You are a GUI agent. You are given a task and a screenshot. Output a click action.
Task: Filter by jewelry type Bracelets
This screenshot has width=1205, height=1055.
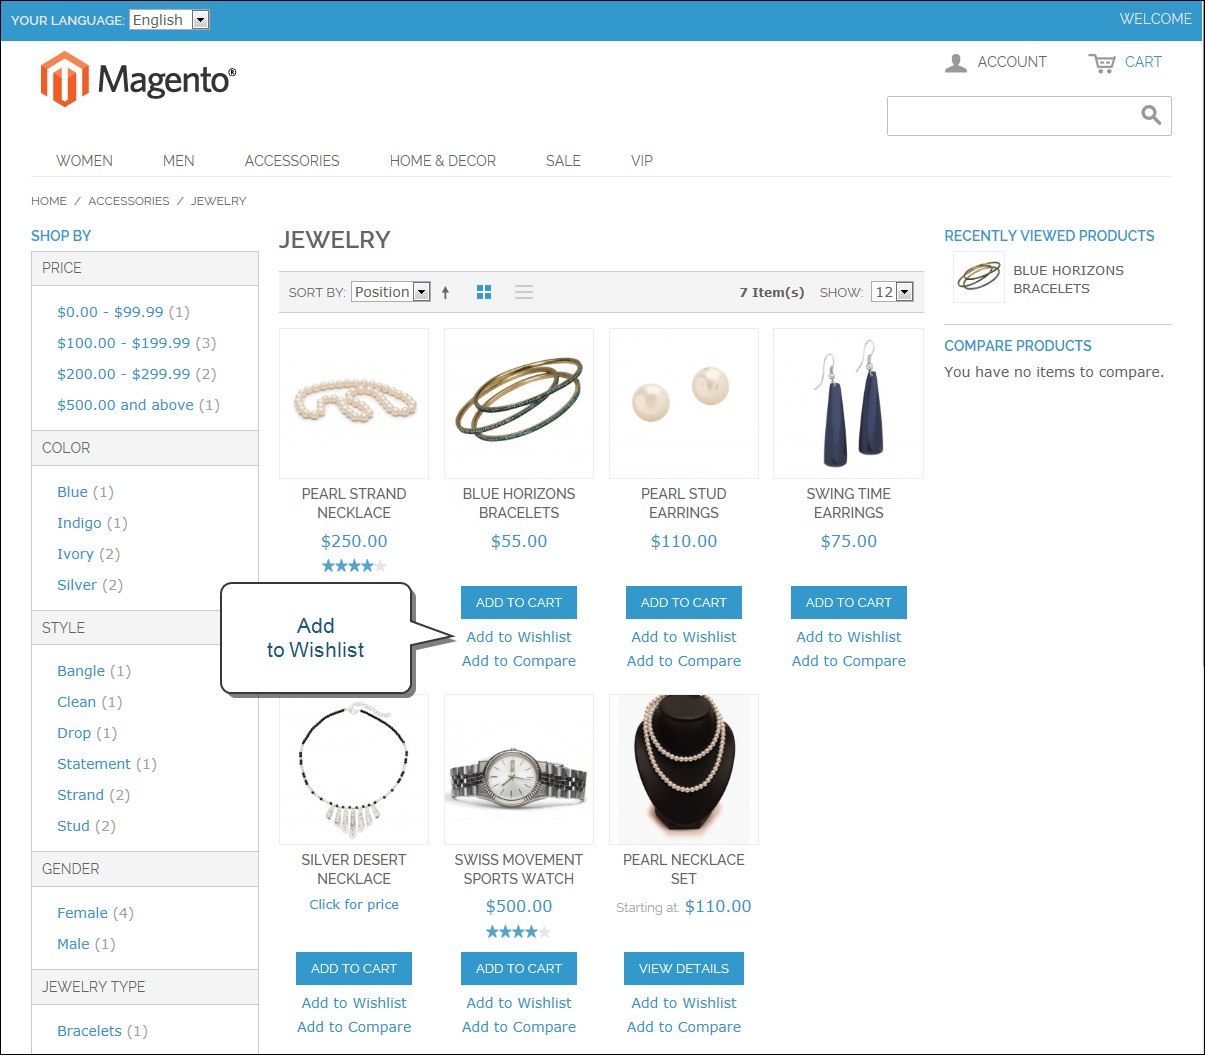(x=89, y=1031)
